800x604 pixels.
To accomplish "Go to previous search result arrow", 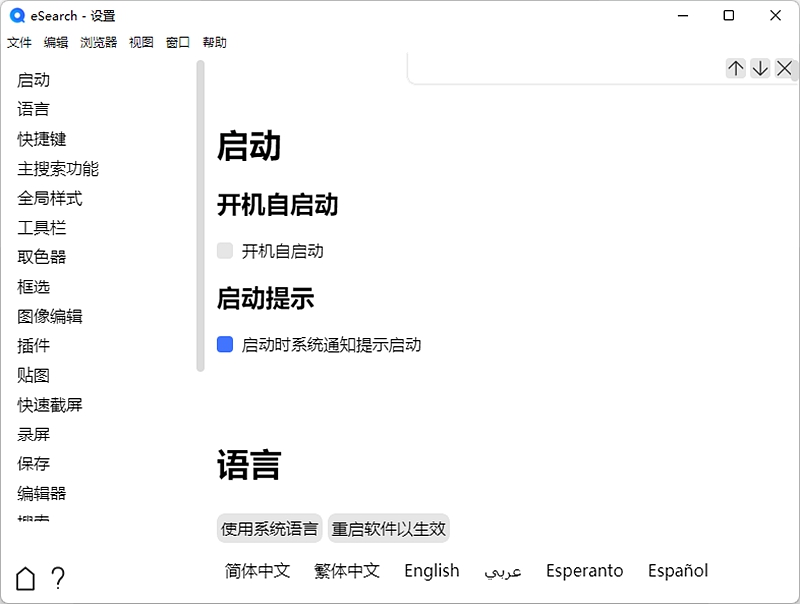I will tap(736, 68).
